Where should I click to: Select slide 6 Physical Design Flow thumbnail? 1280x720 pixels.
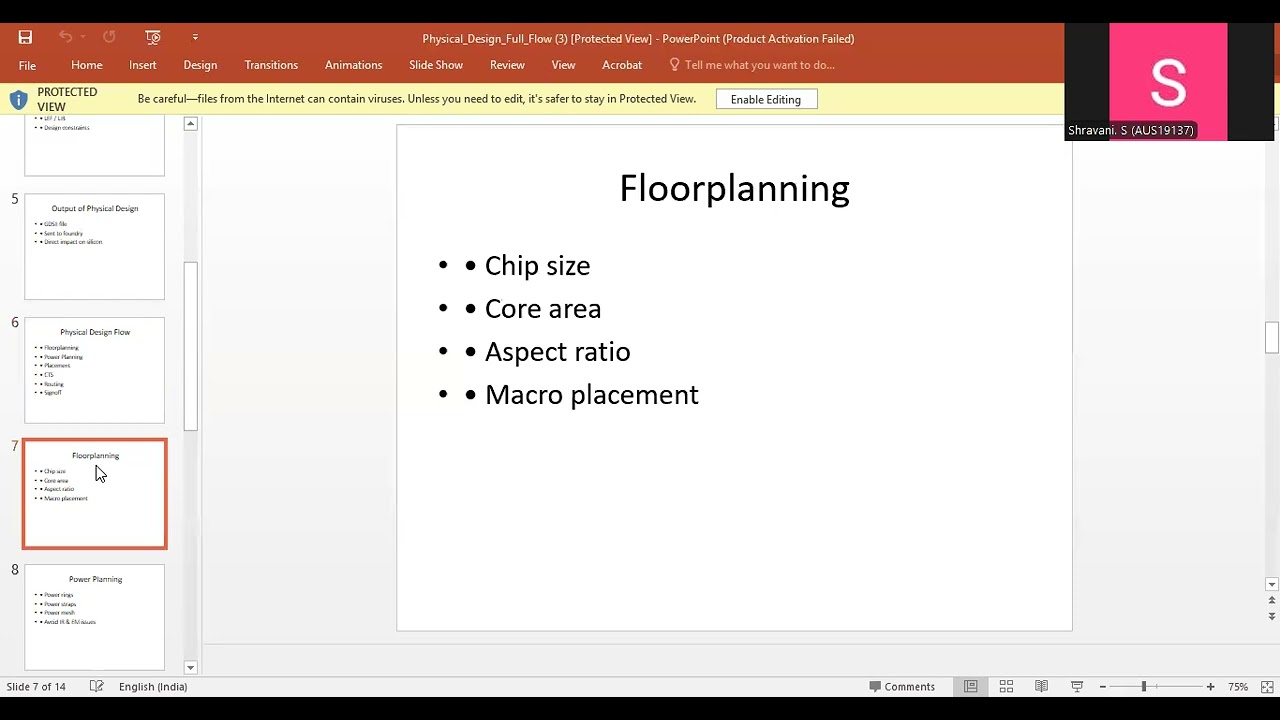pyautogui.click(x=94, y=370)
